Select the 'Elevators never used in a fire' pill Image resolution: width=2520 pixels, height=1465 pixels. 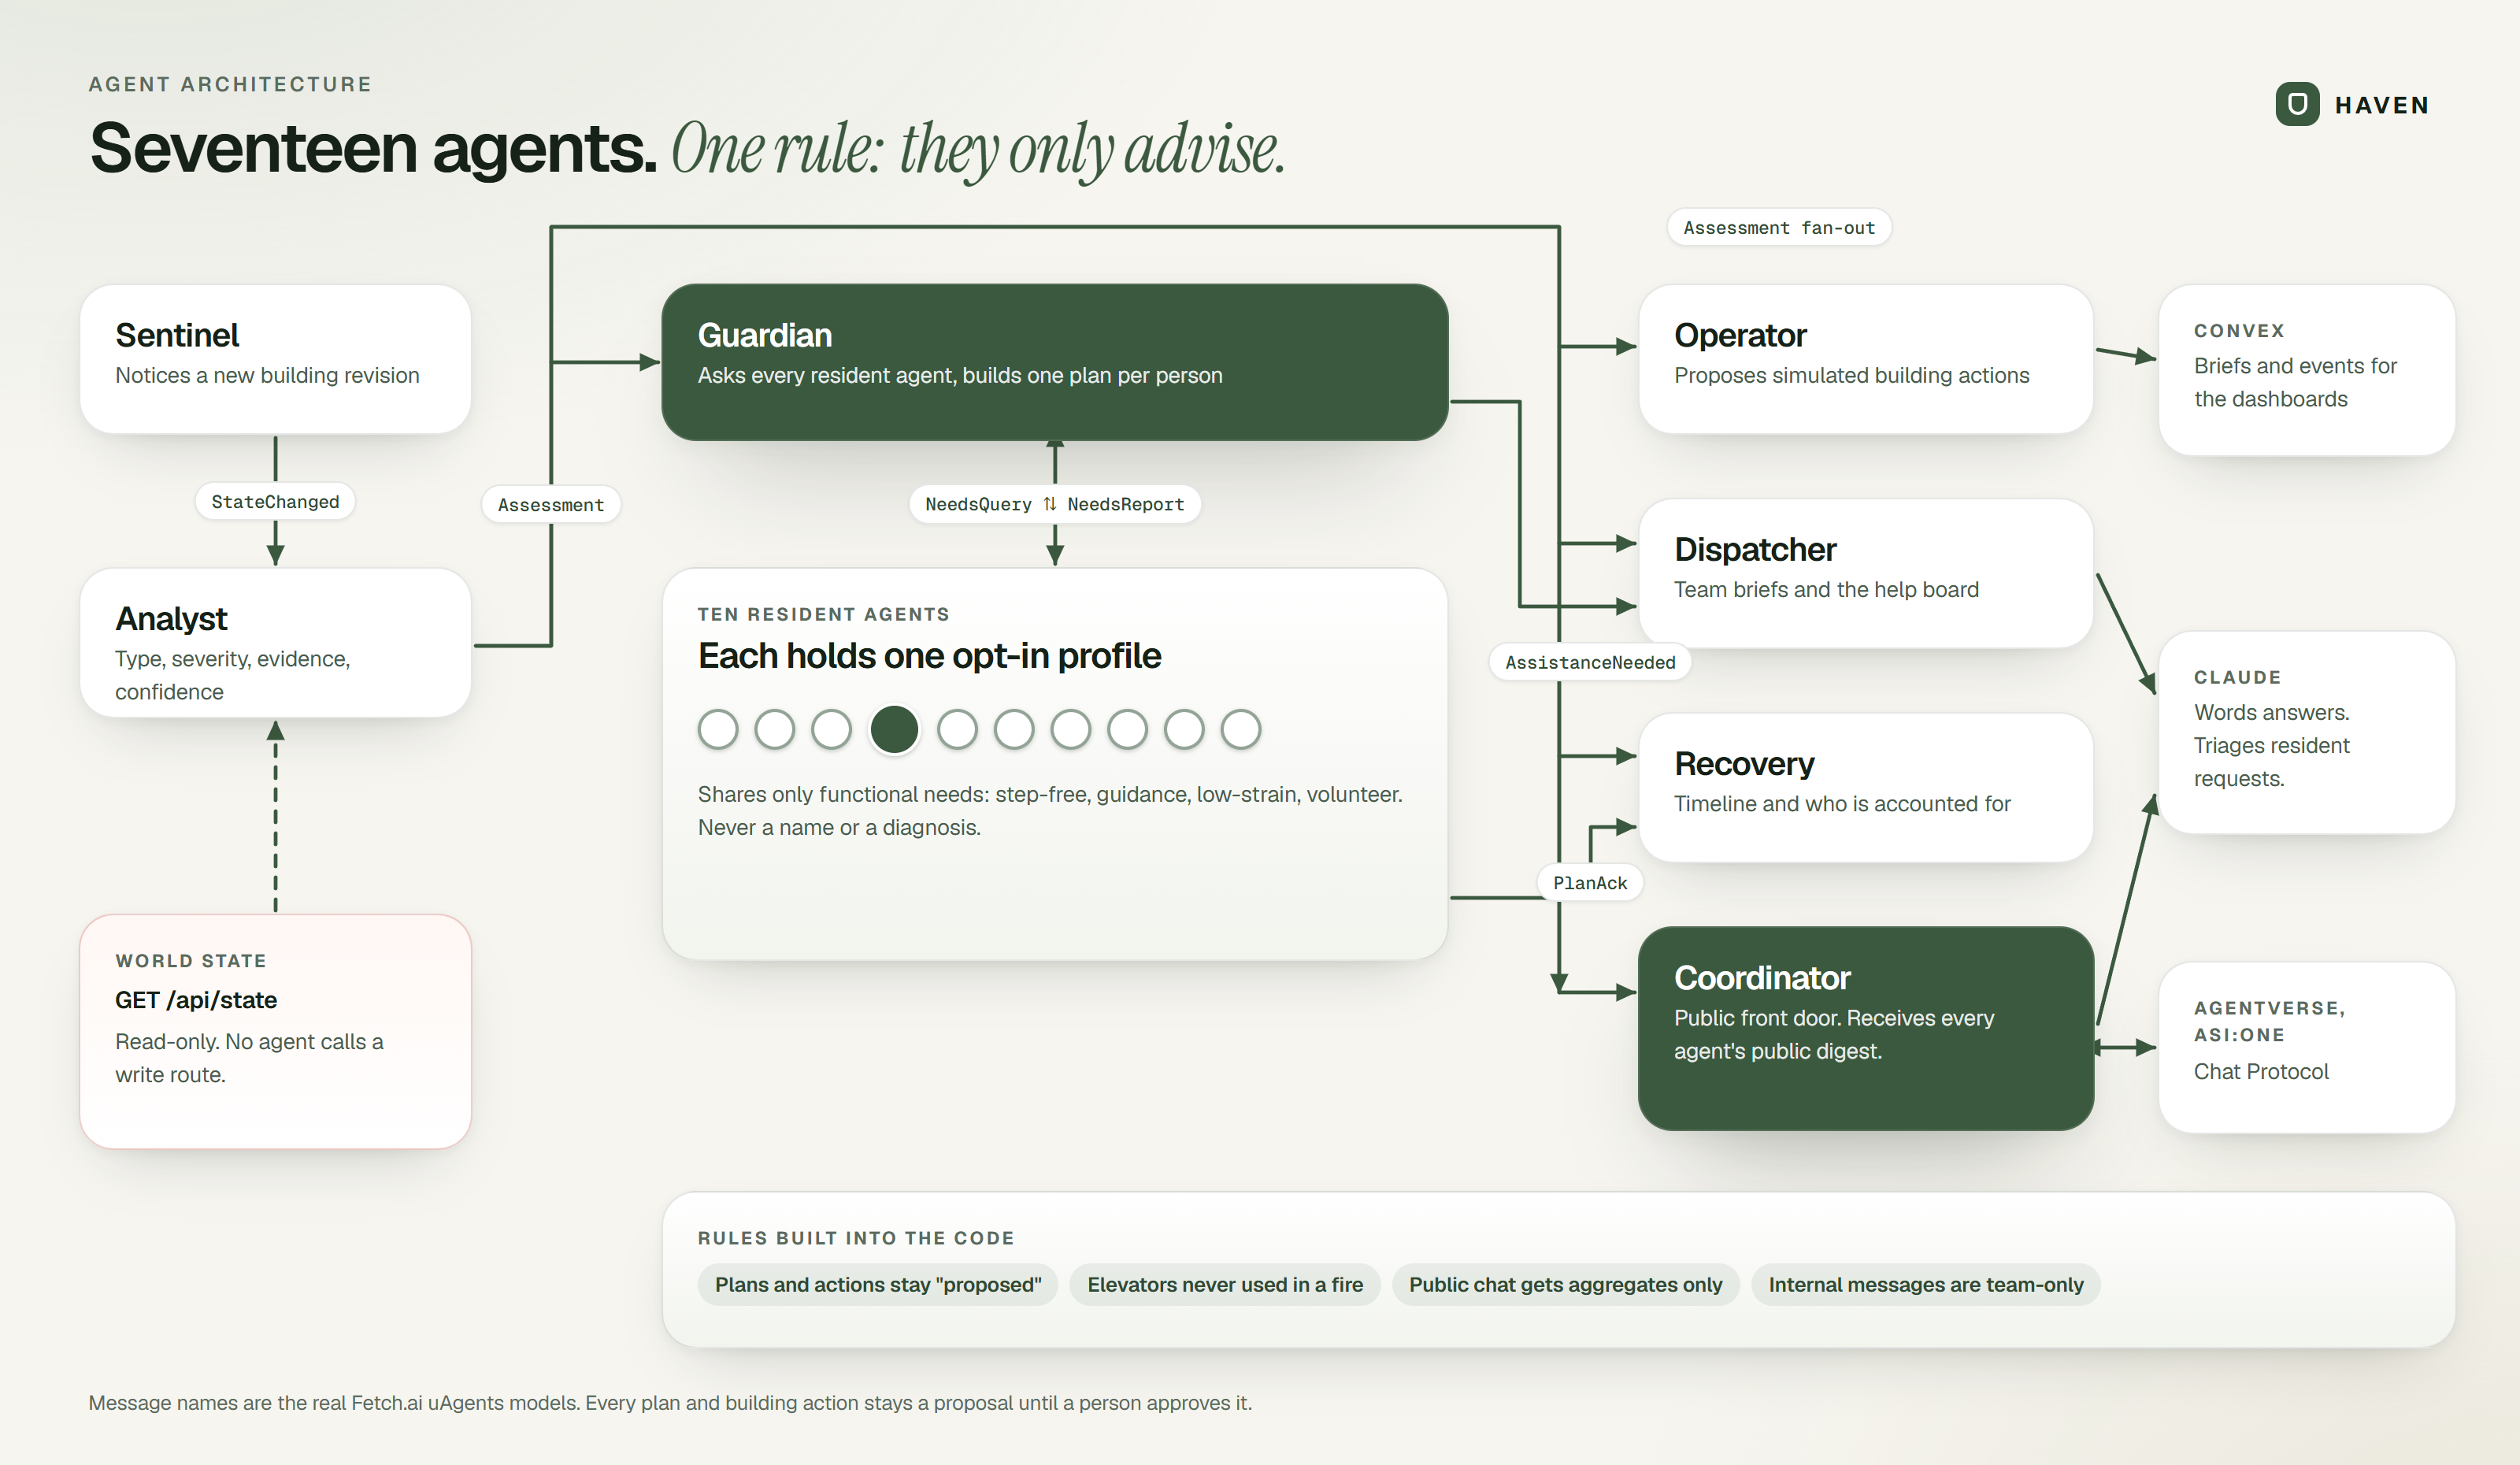click(x=1225, y=1285)
